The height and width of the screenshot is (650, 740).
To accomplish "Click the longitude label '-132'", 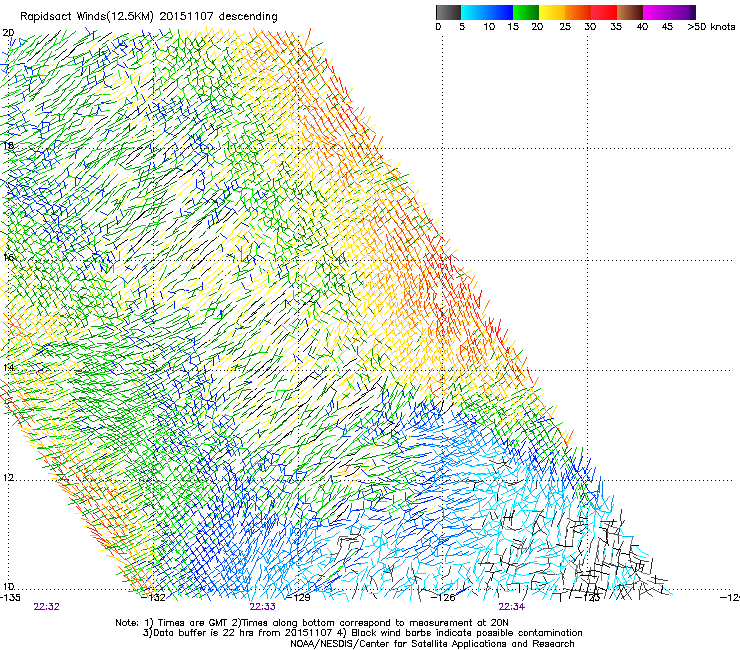I will (x=154, y=598).
